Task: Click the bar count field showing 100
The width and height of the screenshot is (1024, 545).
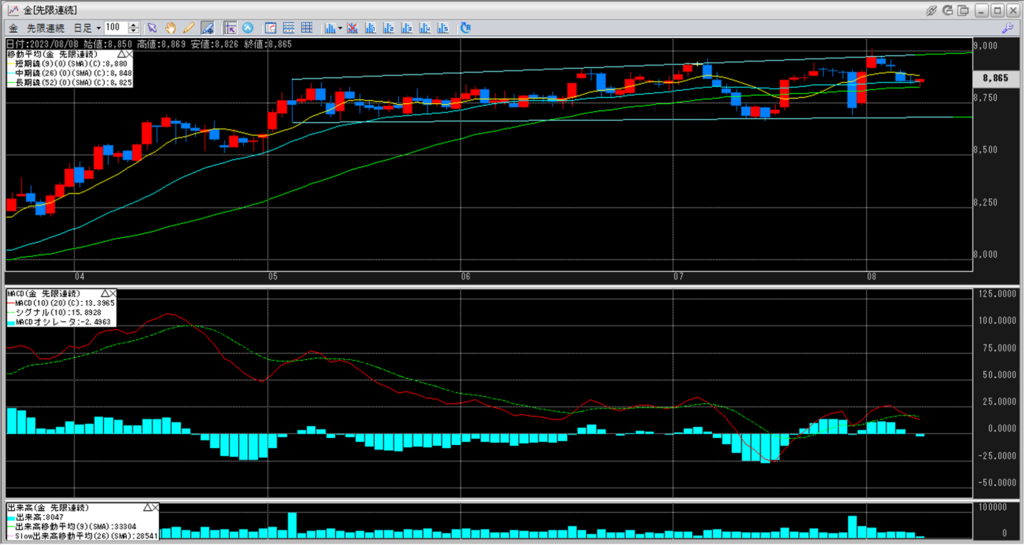Action: pyautogui.click(x=114, y=27)
